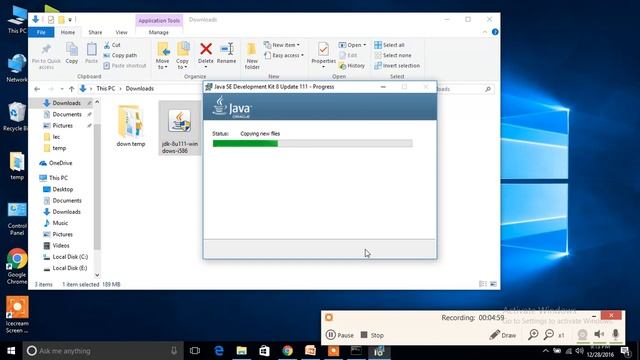Pause the Icecream screen recording
The width and height of the screenshot is (640, 360).
click(340, 335)
